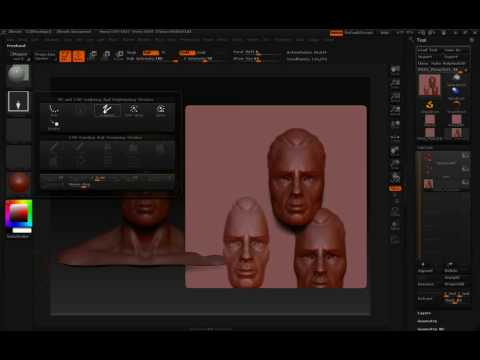Pick a color in the color picker
Screen dimensions: 480x360
point(19,214)
